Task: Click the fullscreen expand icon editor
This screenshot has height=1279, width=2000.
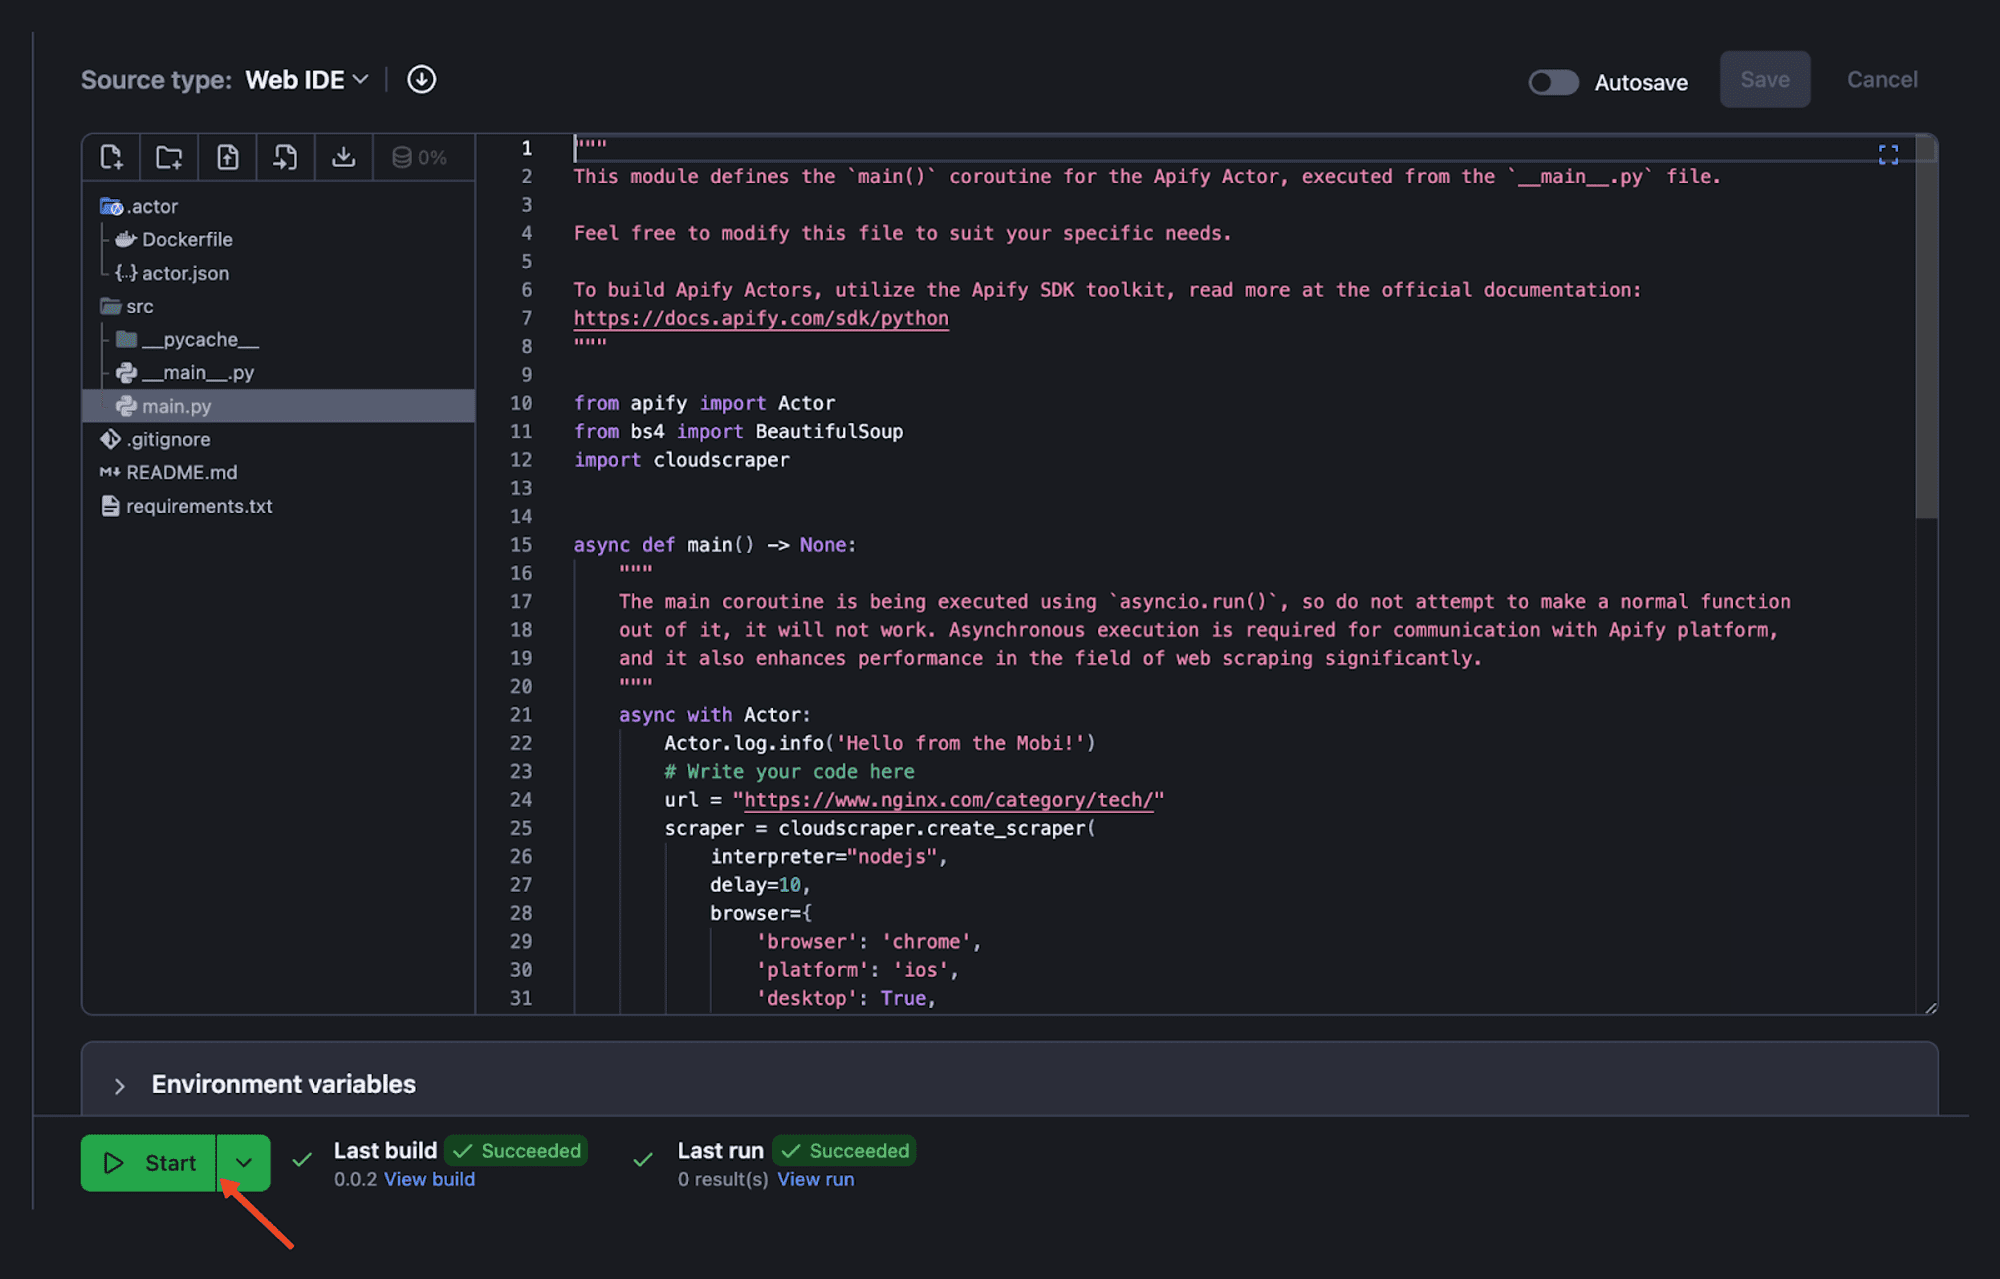Action: 1888,155
